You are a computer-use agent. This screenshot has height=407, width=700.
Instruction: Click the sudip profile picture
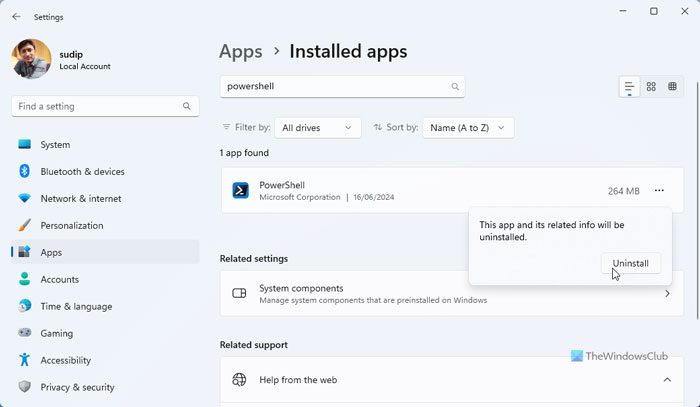pos(31,59)
